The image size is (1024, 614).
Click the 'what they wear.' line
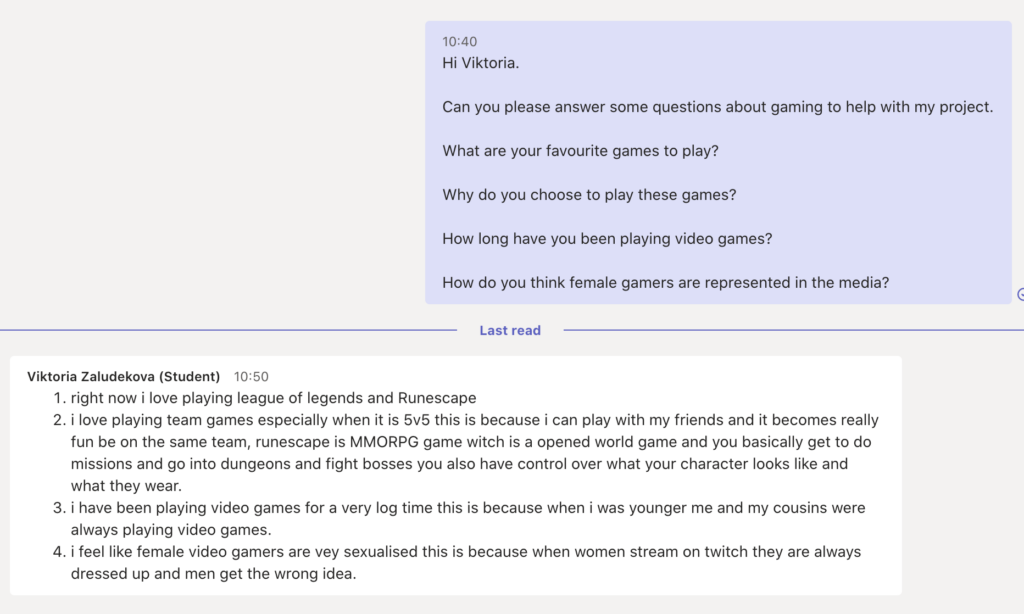click(x=126, y=486)
